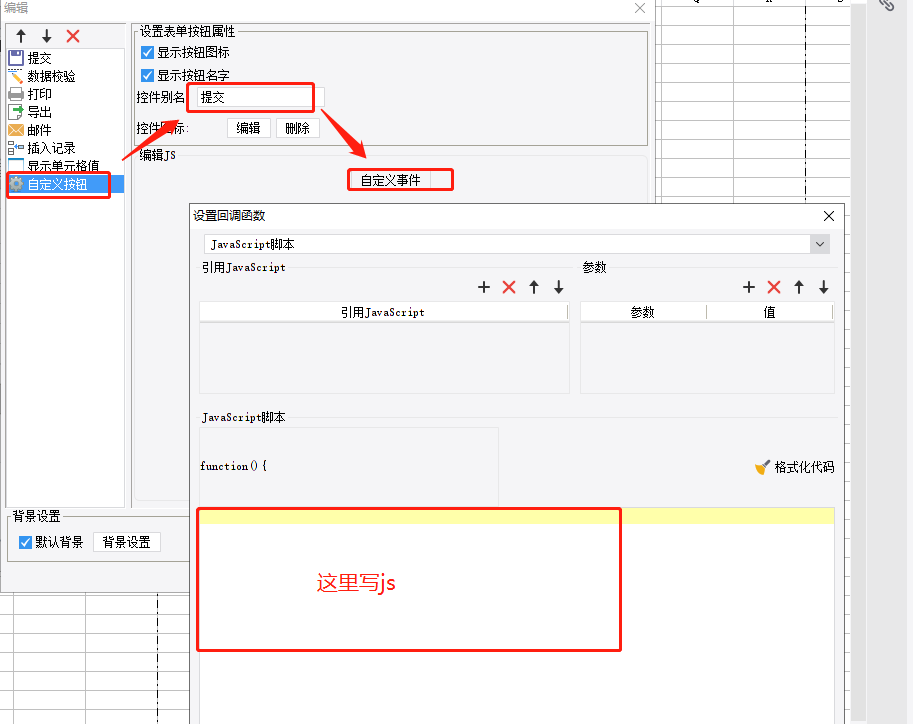Click the 打印 printer icon
This screenshot has width=913, height=724.
pos(16,94)
